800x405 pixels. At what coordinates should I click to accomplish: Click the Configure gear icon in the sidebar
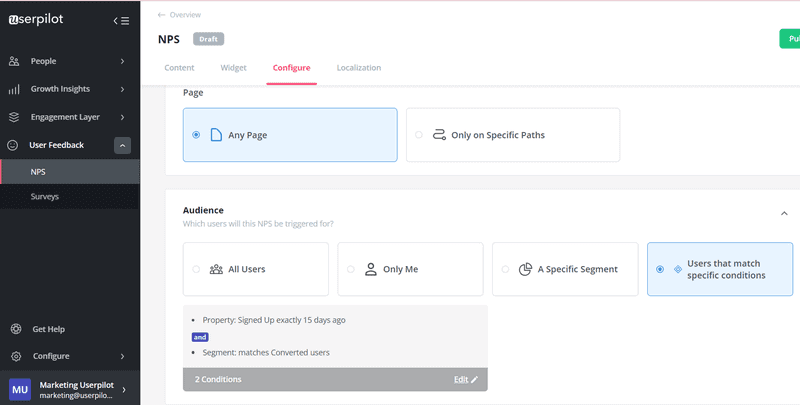[x=16, y=356]
